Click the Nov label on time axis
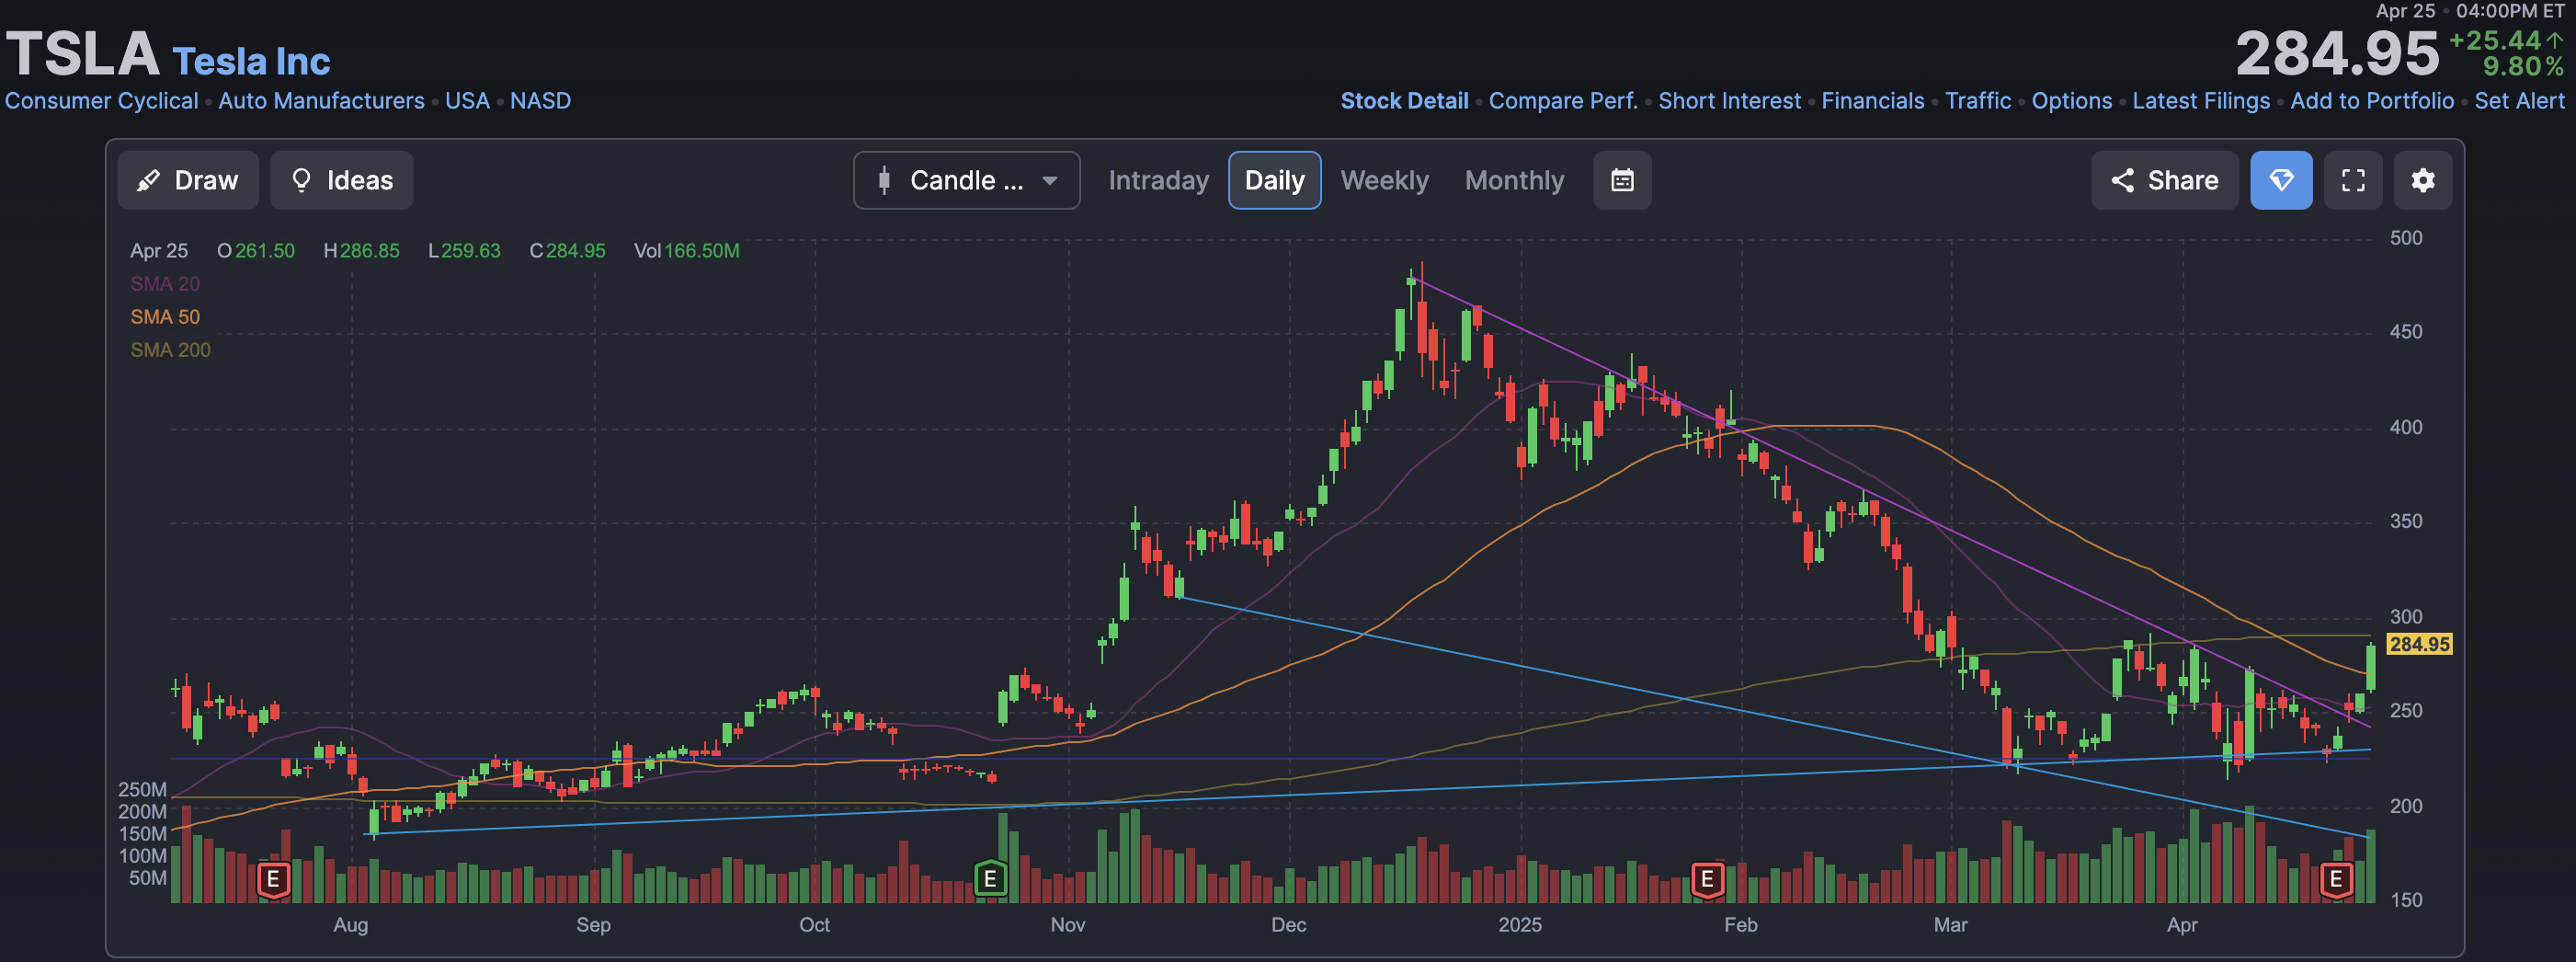Viewport: 2576px width, 962px height. pos(1067,925)
